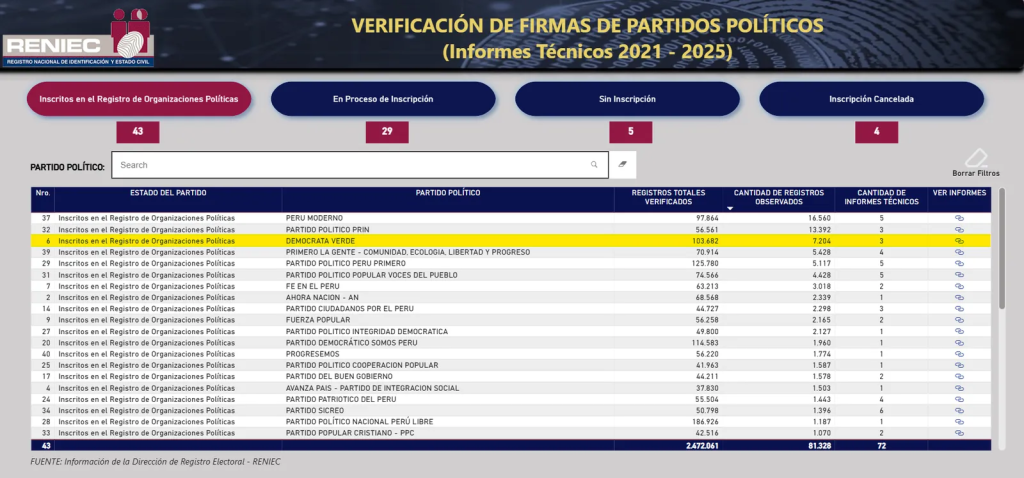Open report link for COOPERACION POPULAR

click(959, 366)
